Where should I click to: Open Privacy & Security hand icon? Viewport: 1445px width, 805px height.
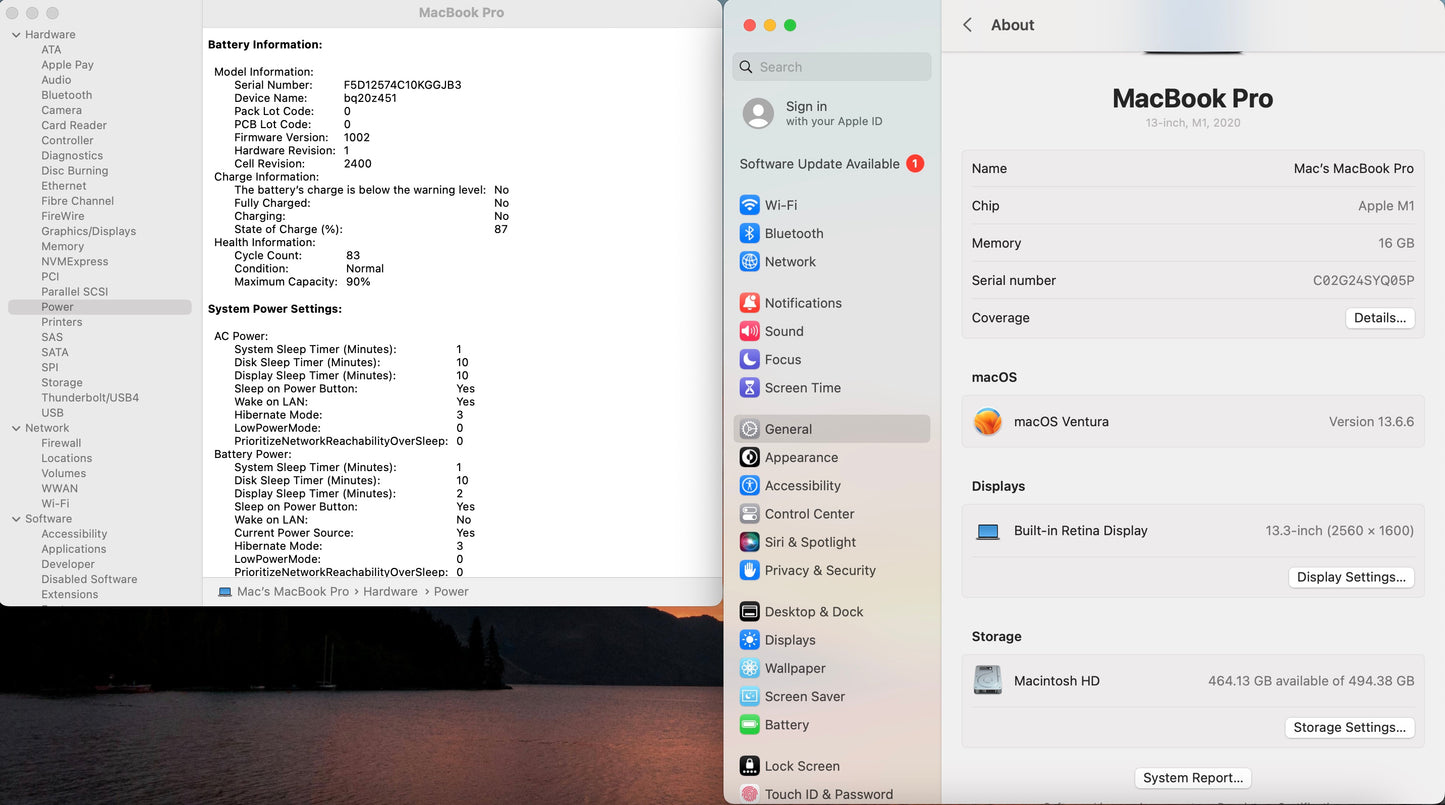tap(749, 570)
